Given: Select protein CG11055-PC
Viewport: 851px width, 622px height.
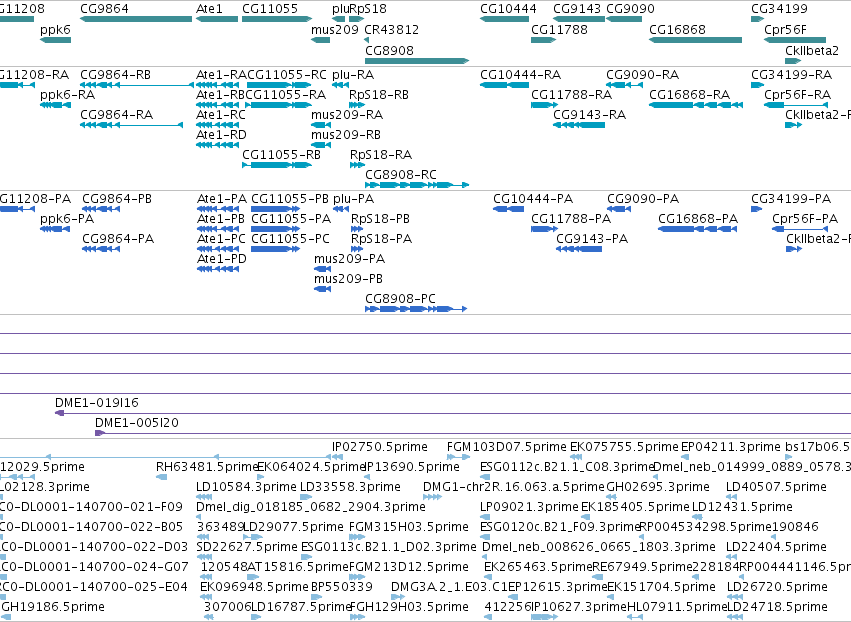Looking at the screenshot, I should pyautogui.click(x=275, y=249).
